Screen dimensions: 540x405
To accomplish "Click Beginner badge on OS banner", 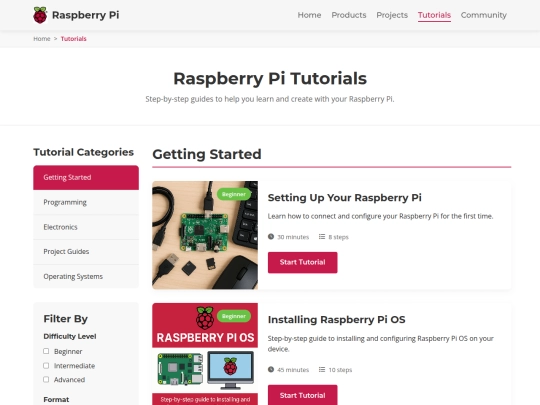I will pos(234,316).
